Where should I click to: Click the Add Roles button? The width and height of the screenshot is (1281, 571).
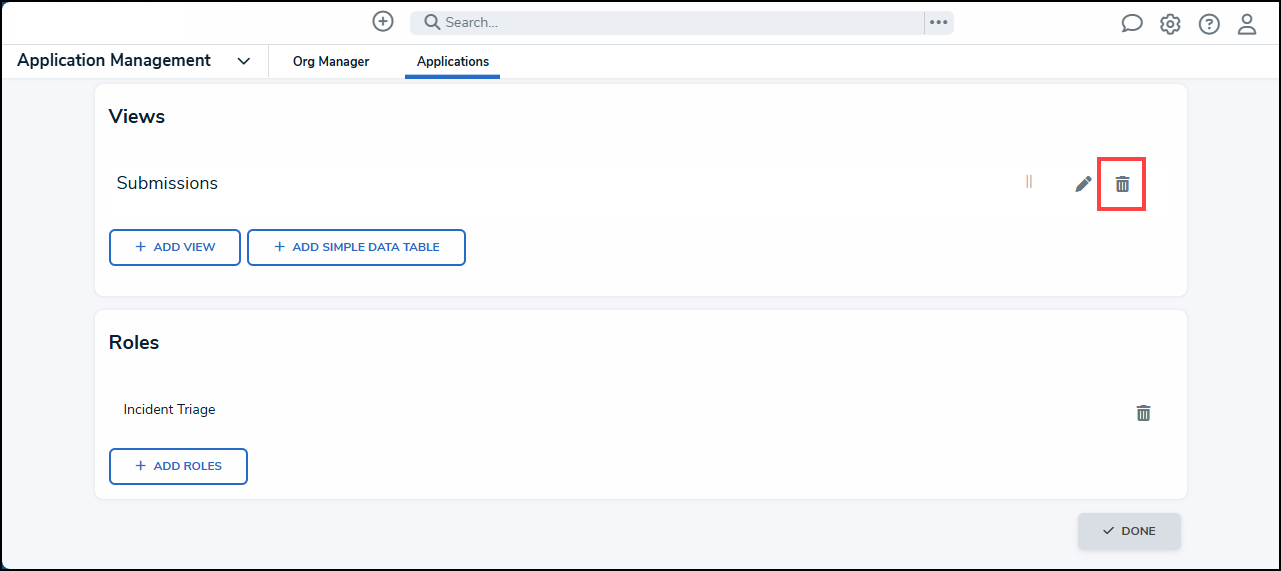(x=178, y=466)
